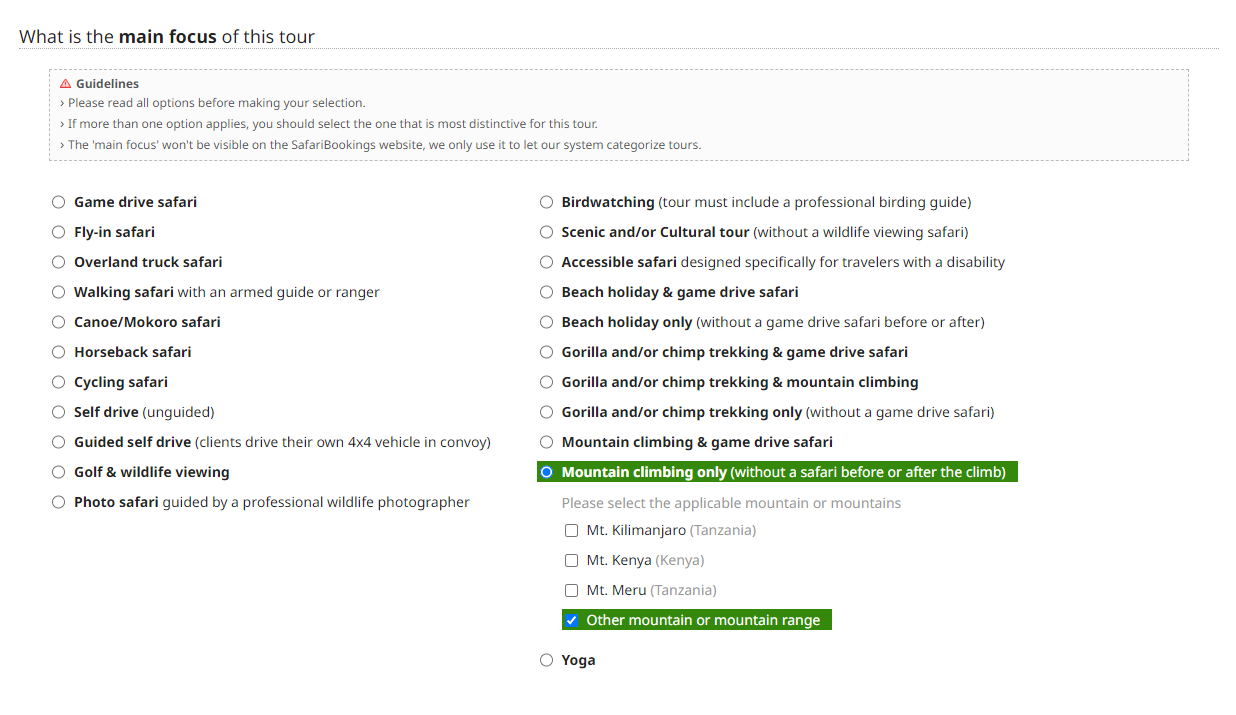Select the Cycling safari option

59,382
